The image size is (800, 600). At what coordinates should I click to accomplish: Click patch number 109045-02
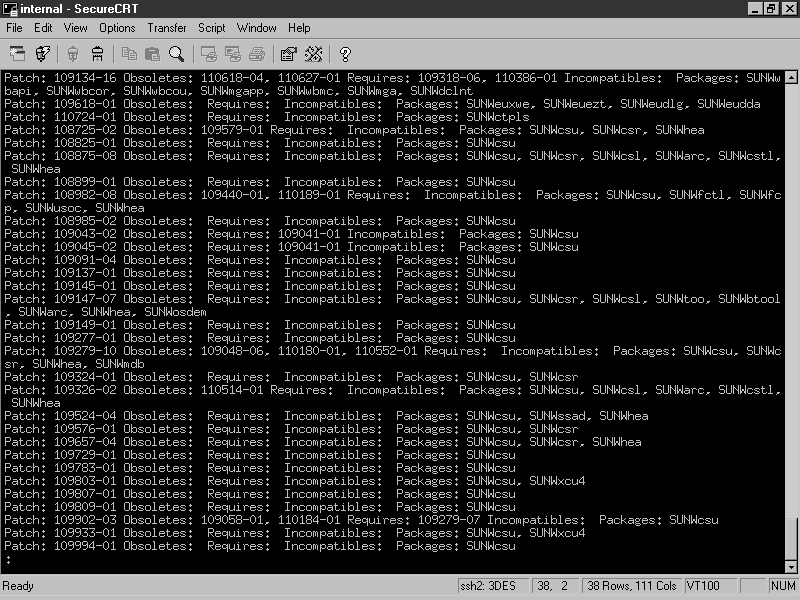pos(85,247)
